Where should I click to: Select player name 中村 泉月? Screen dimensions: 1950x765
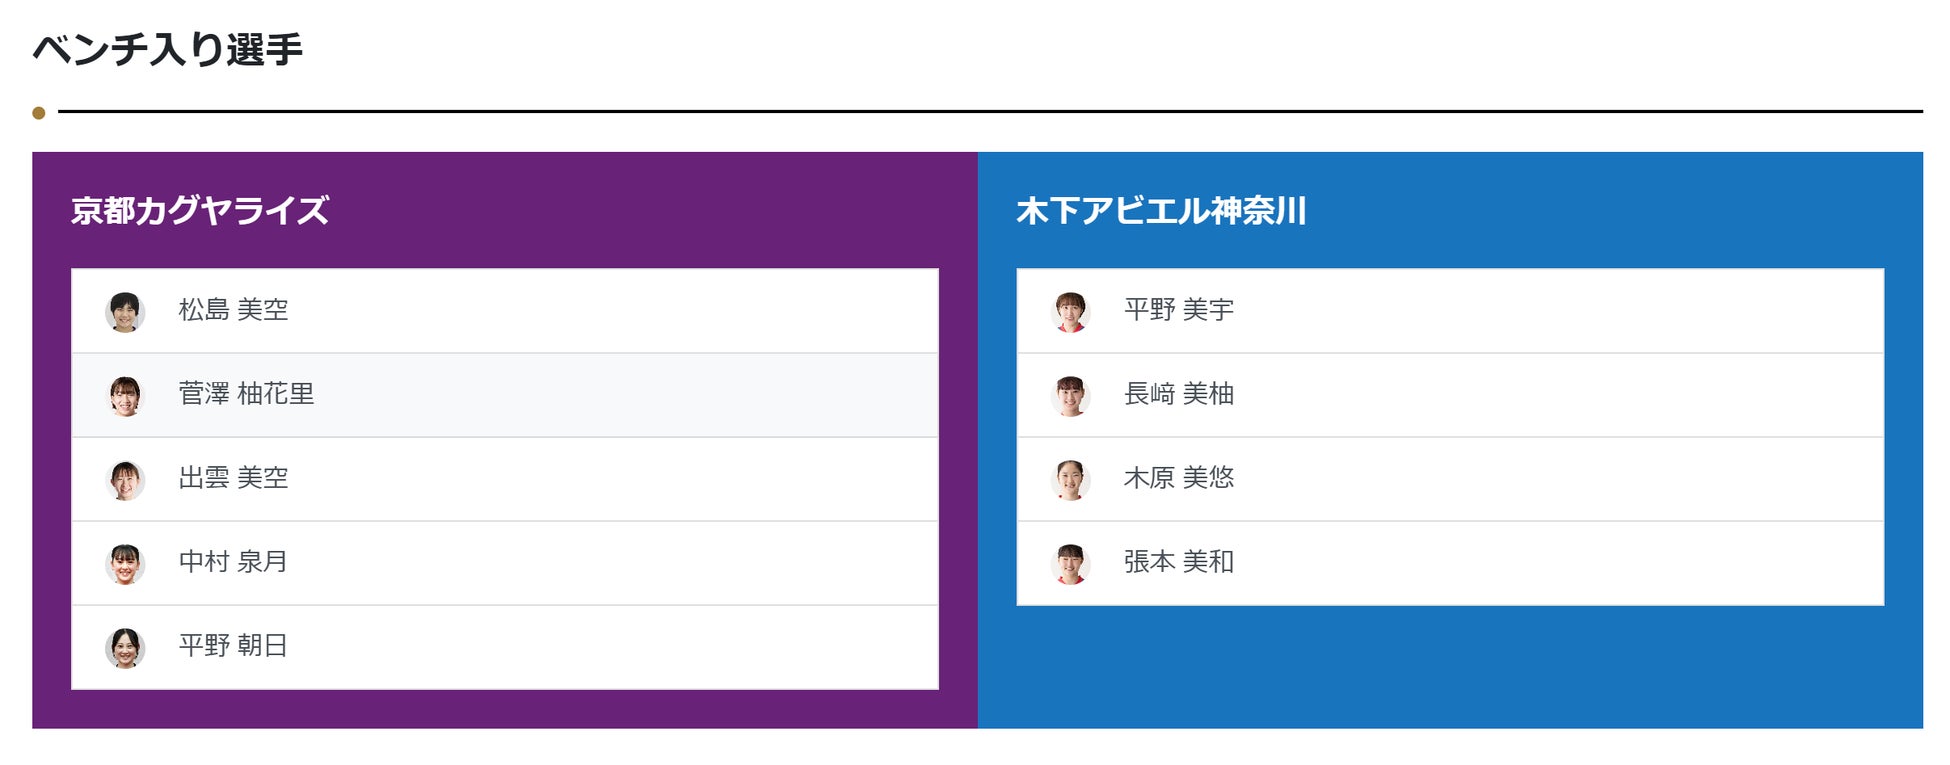[233, 562]
